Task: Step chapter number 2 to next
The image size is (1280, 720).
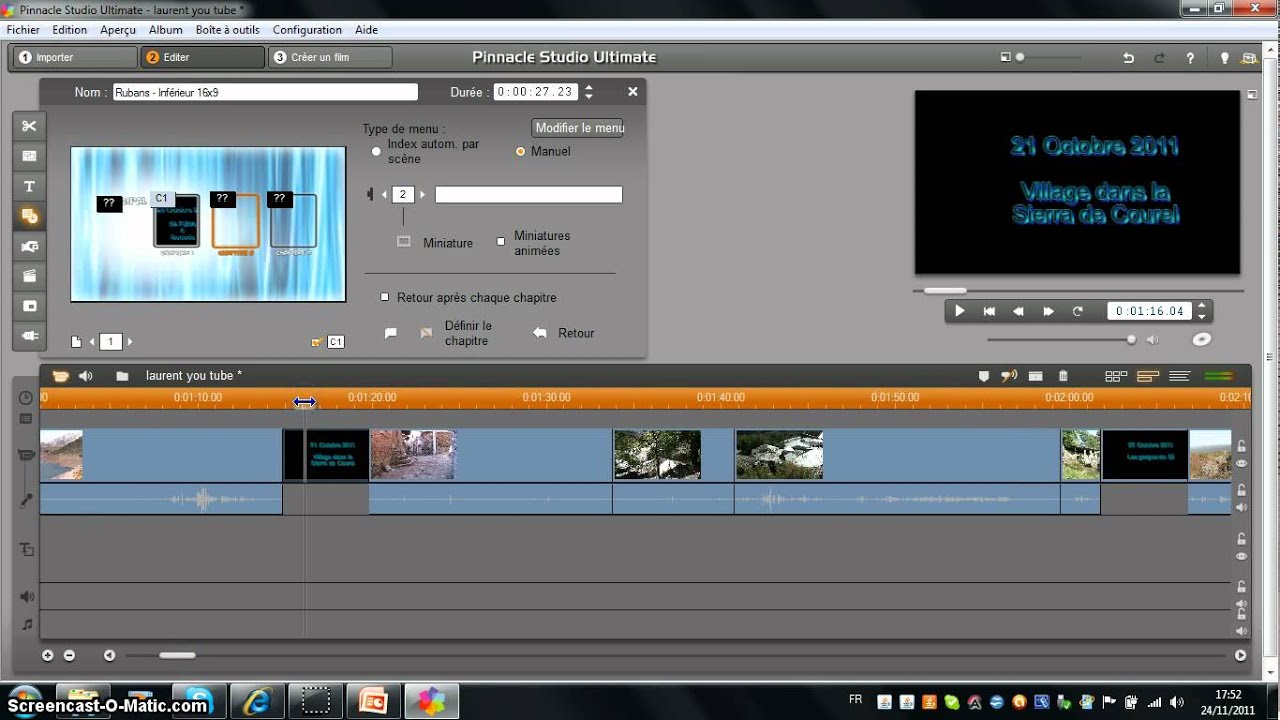Action: pos(422,195)
